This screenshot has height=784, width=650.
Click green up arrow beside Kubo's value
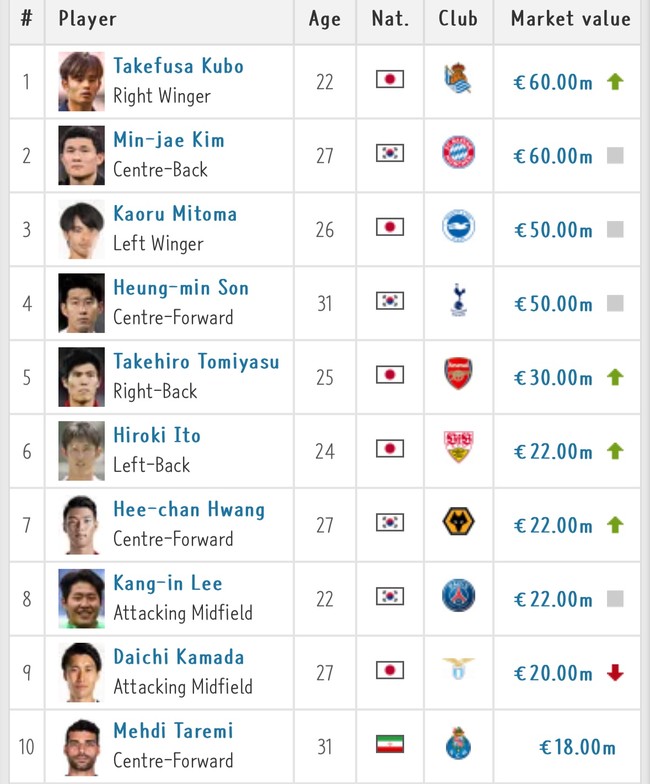[615, 82]
